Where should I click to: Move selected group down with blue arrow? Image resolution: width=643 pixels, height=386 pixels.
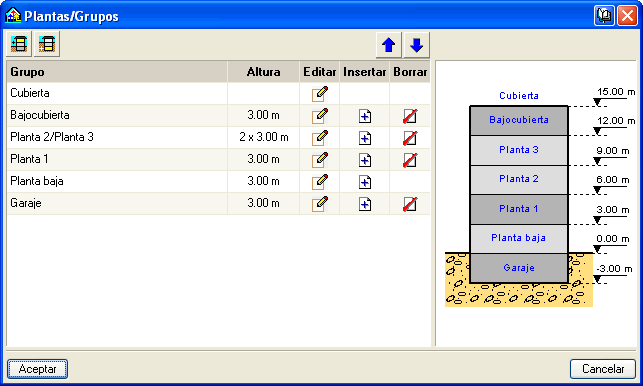tap(416, 45)
